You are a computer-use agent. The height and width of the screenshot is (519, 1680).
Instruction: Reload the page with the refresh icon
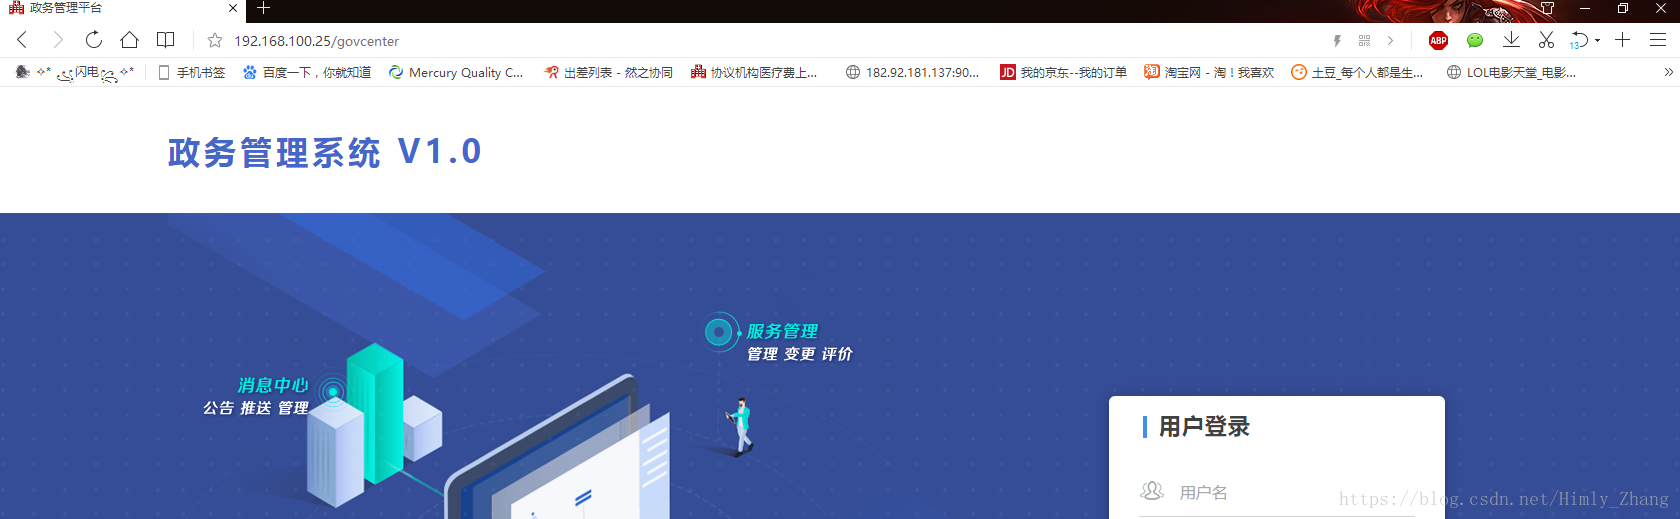pyautogui.click(x=93, y=40)
